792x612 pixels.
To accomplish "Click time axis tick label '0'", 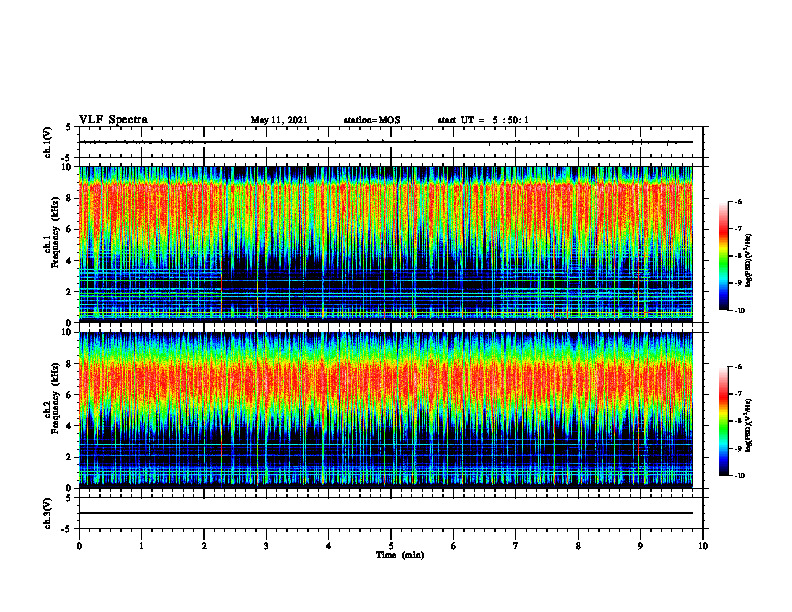I will tap(79, 546).
